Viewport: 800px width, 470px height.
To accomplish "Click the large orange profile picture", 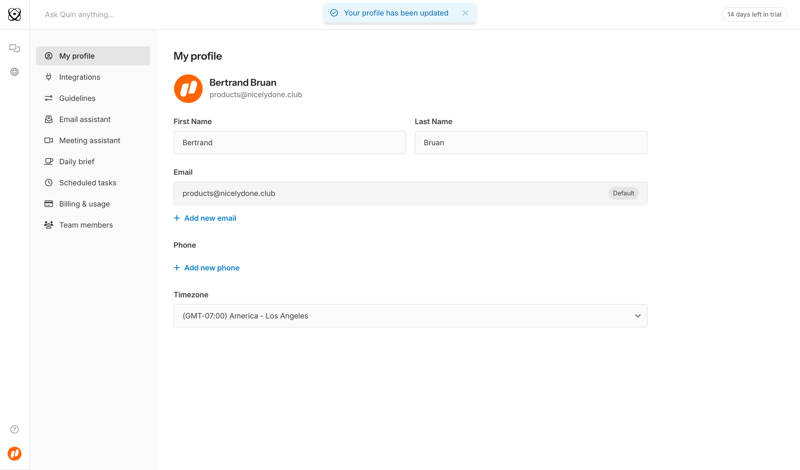I will [x=188, y=89].
